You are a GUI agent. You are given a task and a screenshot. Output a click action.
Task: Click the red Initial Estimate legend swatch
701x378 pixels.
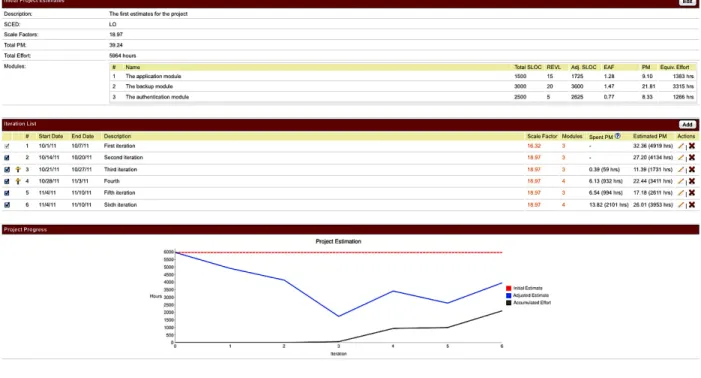508,288
